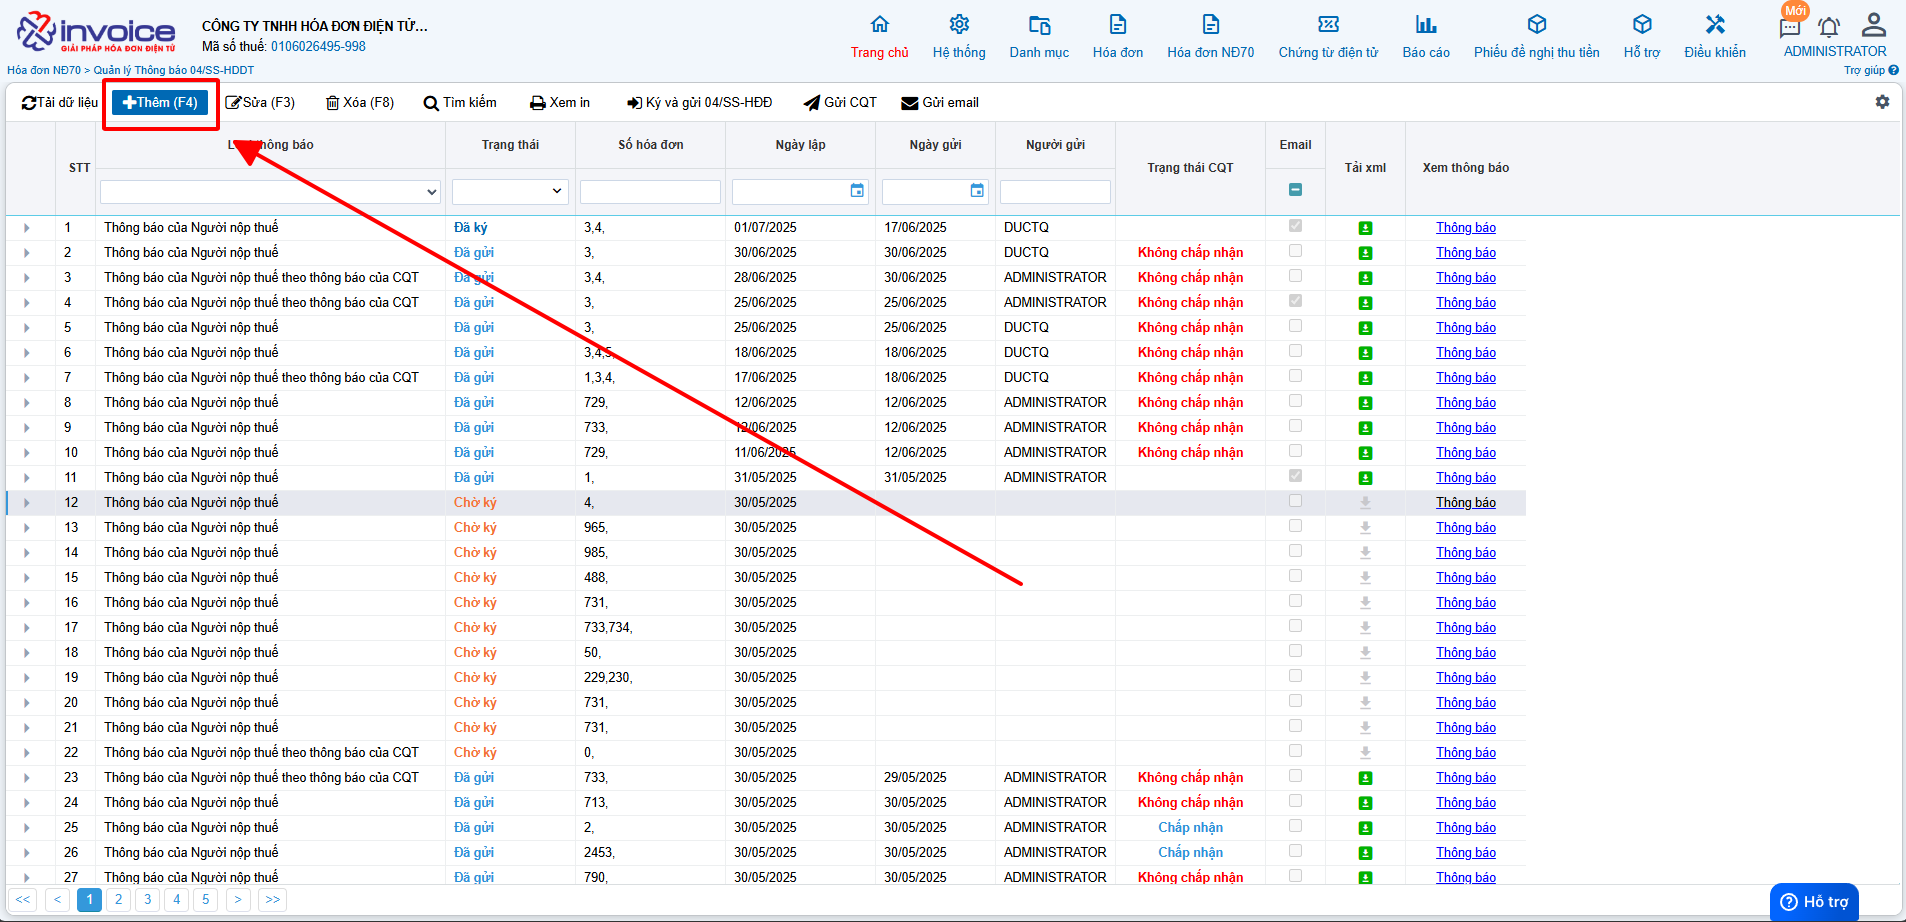Click Số hóa đơn filter input
The height and width of the screenshot is (922, 1906).
click(650, 191)
